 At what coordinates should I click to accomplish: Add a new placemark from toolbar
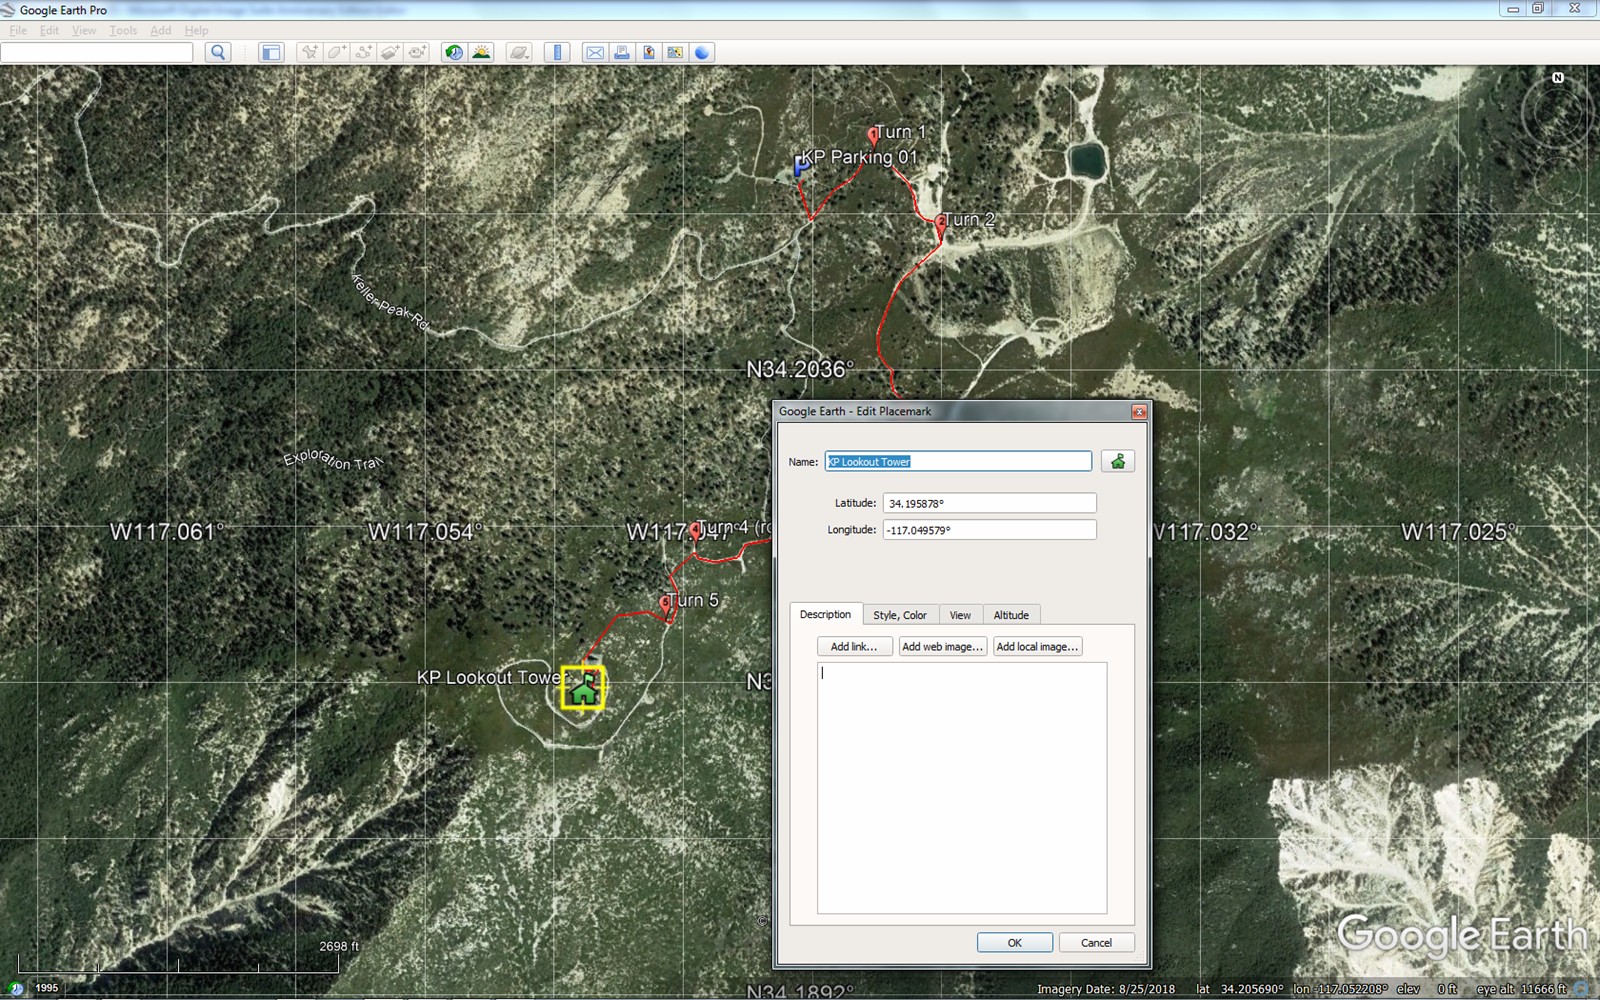(x=310, y=53)
